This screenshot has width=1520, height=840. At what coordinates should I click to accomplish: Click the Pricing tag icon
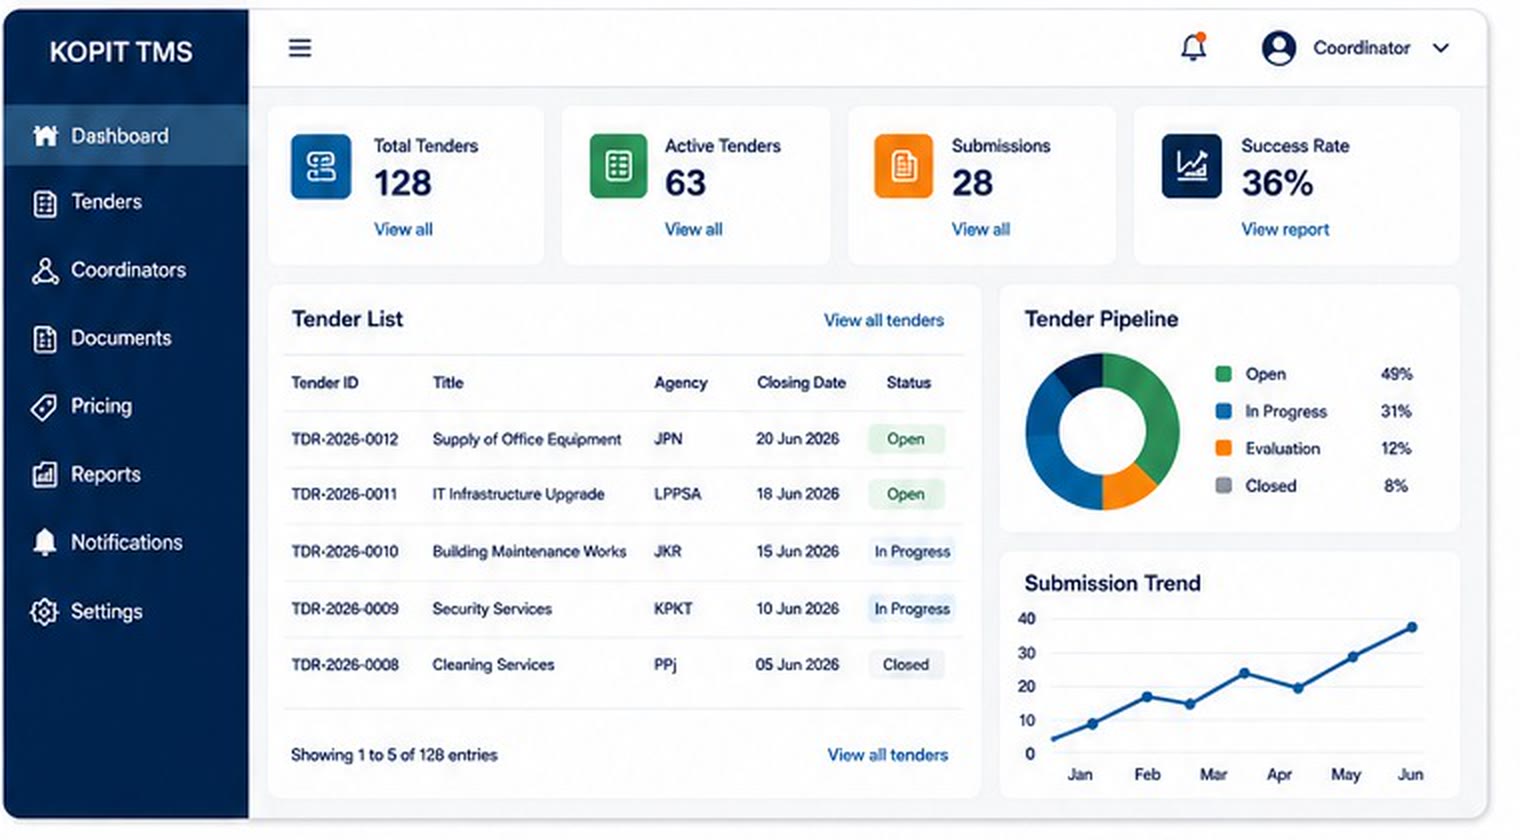pos(44,407)
